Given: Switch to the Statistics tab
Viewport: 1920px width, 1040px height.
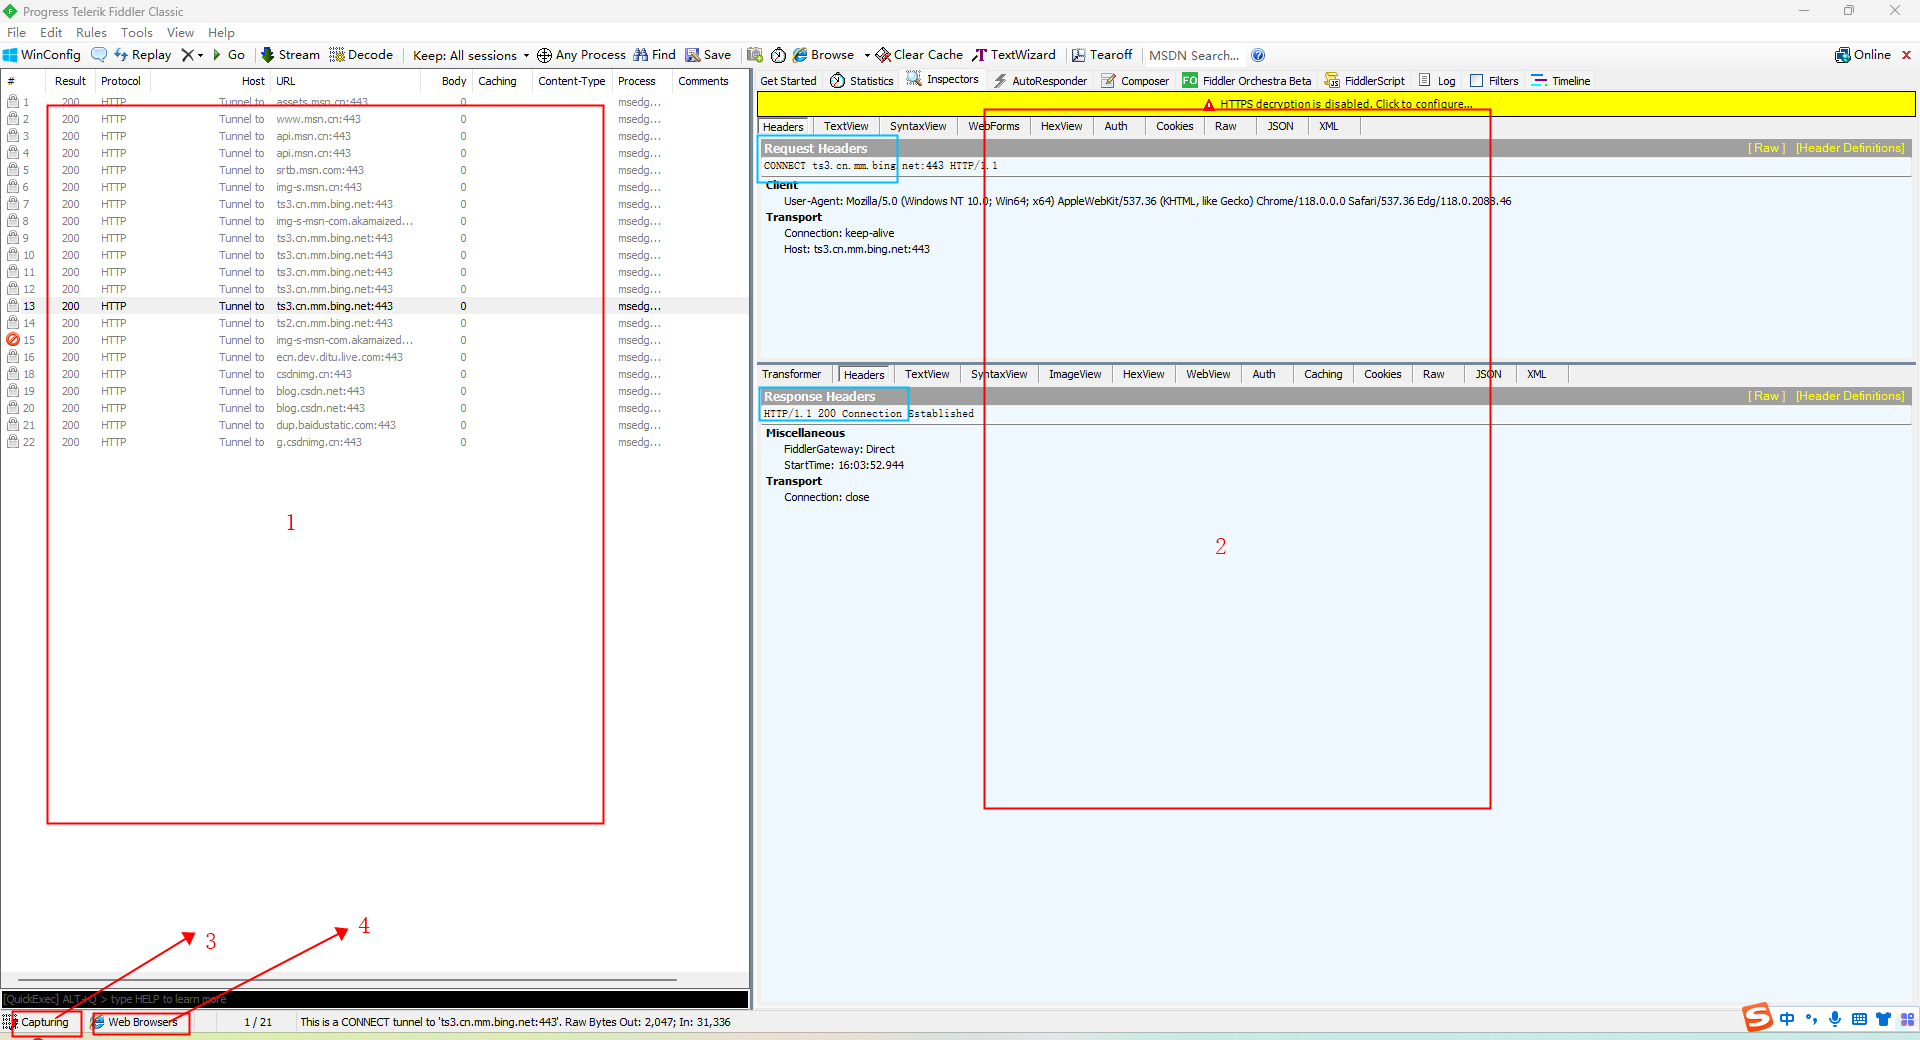Looking at the screenshot, I should pos(862,81).
